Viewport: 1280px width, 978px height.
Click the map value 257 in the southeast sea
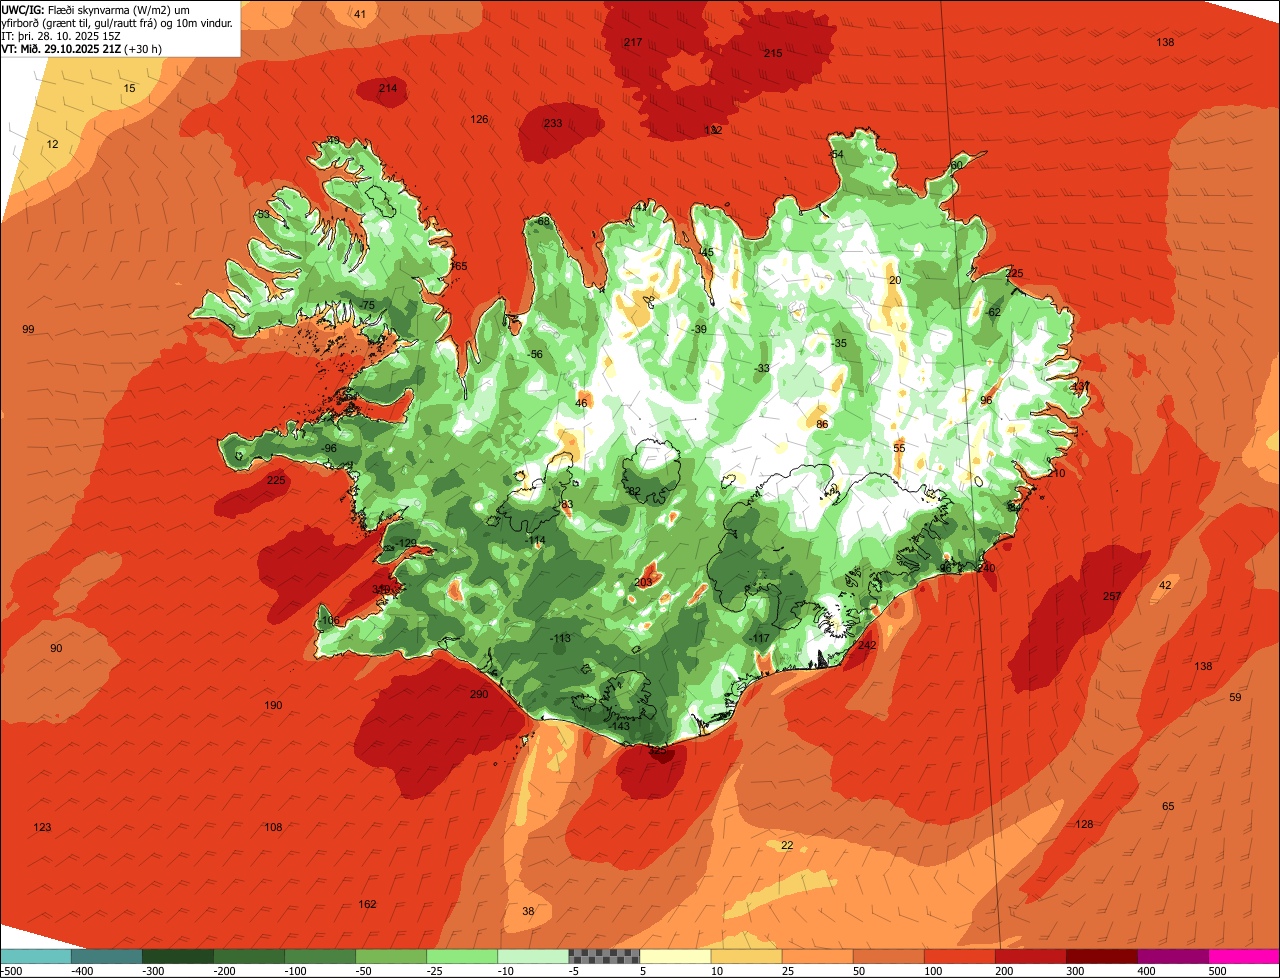pyautogui.click(x=1112, y=596)
